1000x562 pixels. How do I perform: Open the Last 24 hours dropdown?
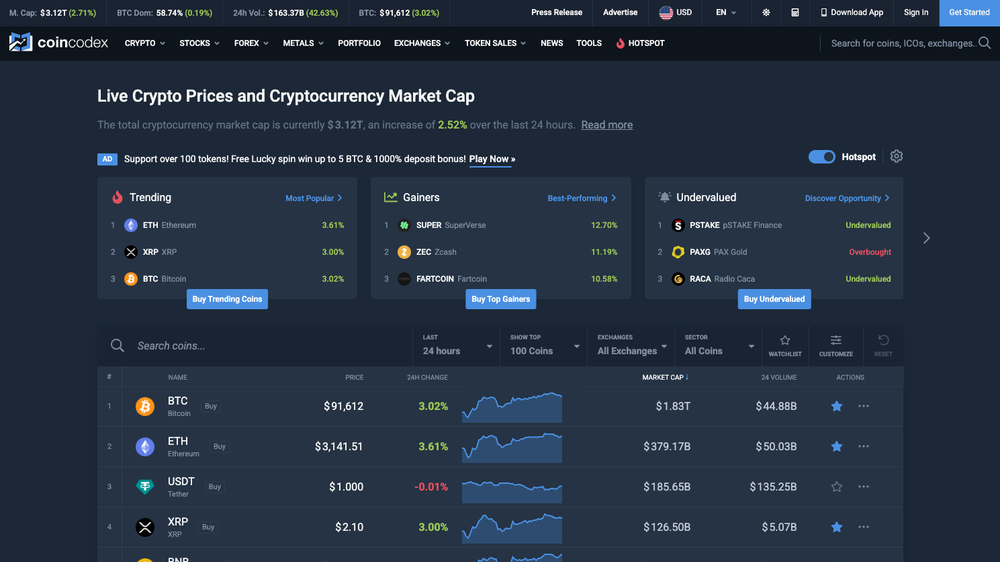coord(457,345)
